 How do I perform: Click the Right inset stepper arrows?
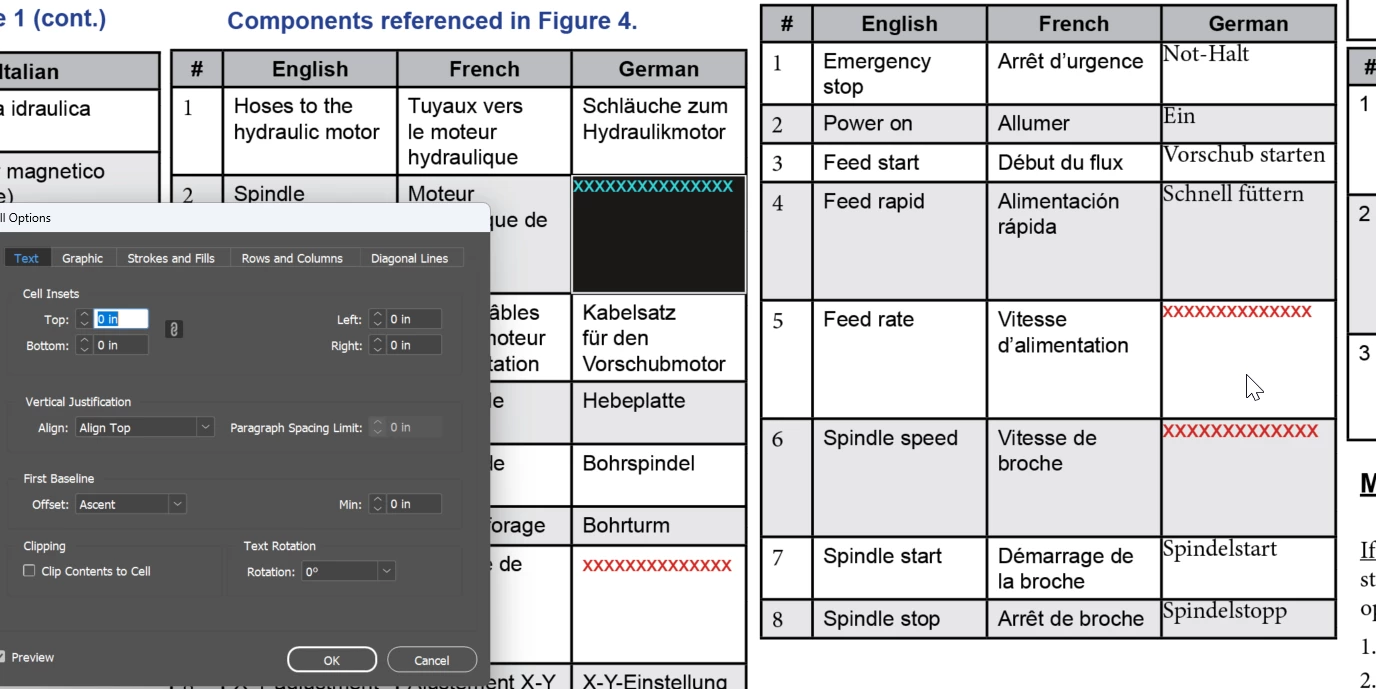point(377,345)
